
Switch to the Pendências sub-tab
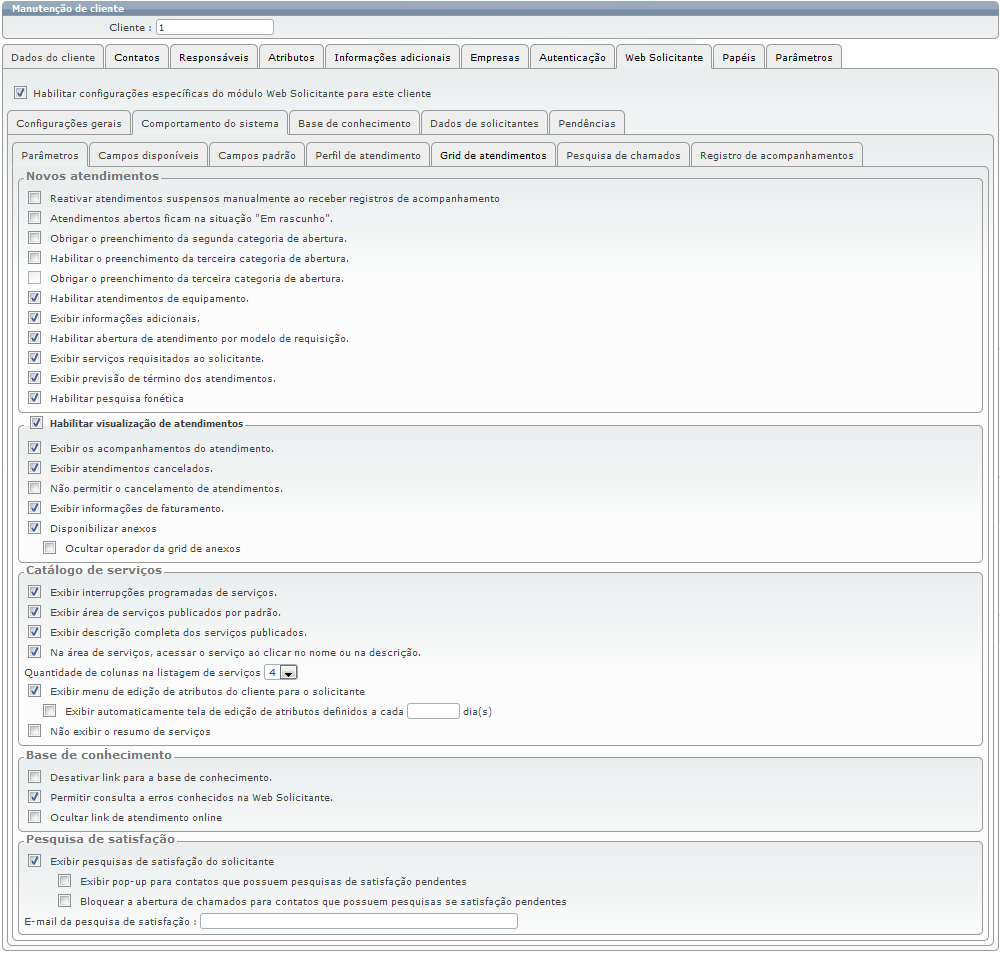coord(587,123)
